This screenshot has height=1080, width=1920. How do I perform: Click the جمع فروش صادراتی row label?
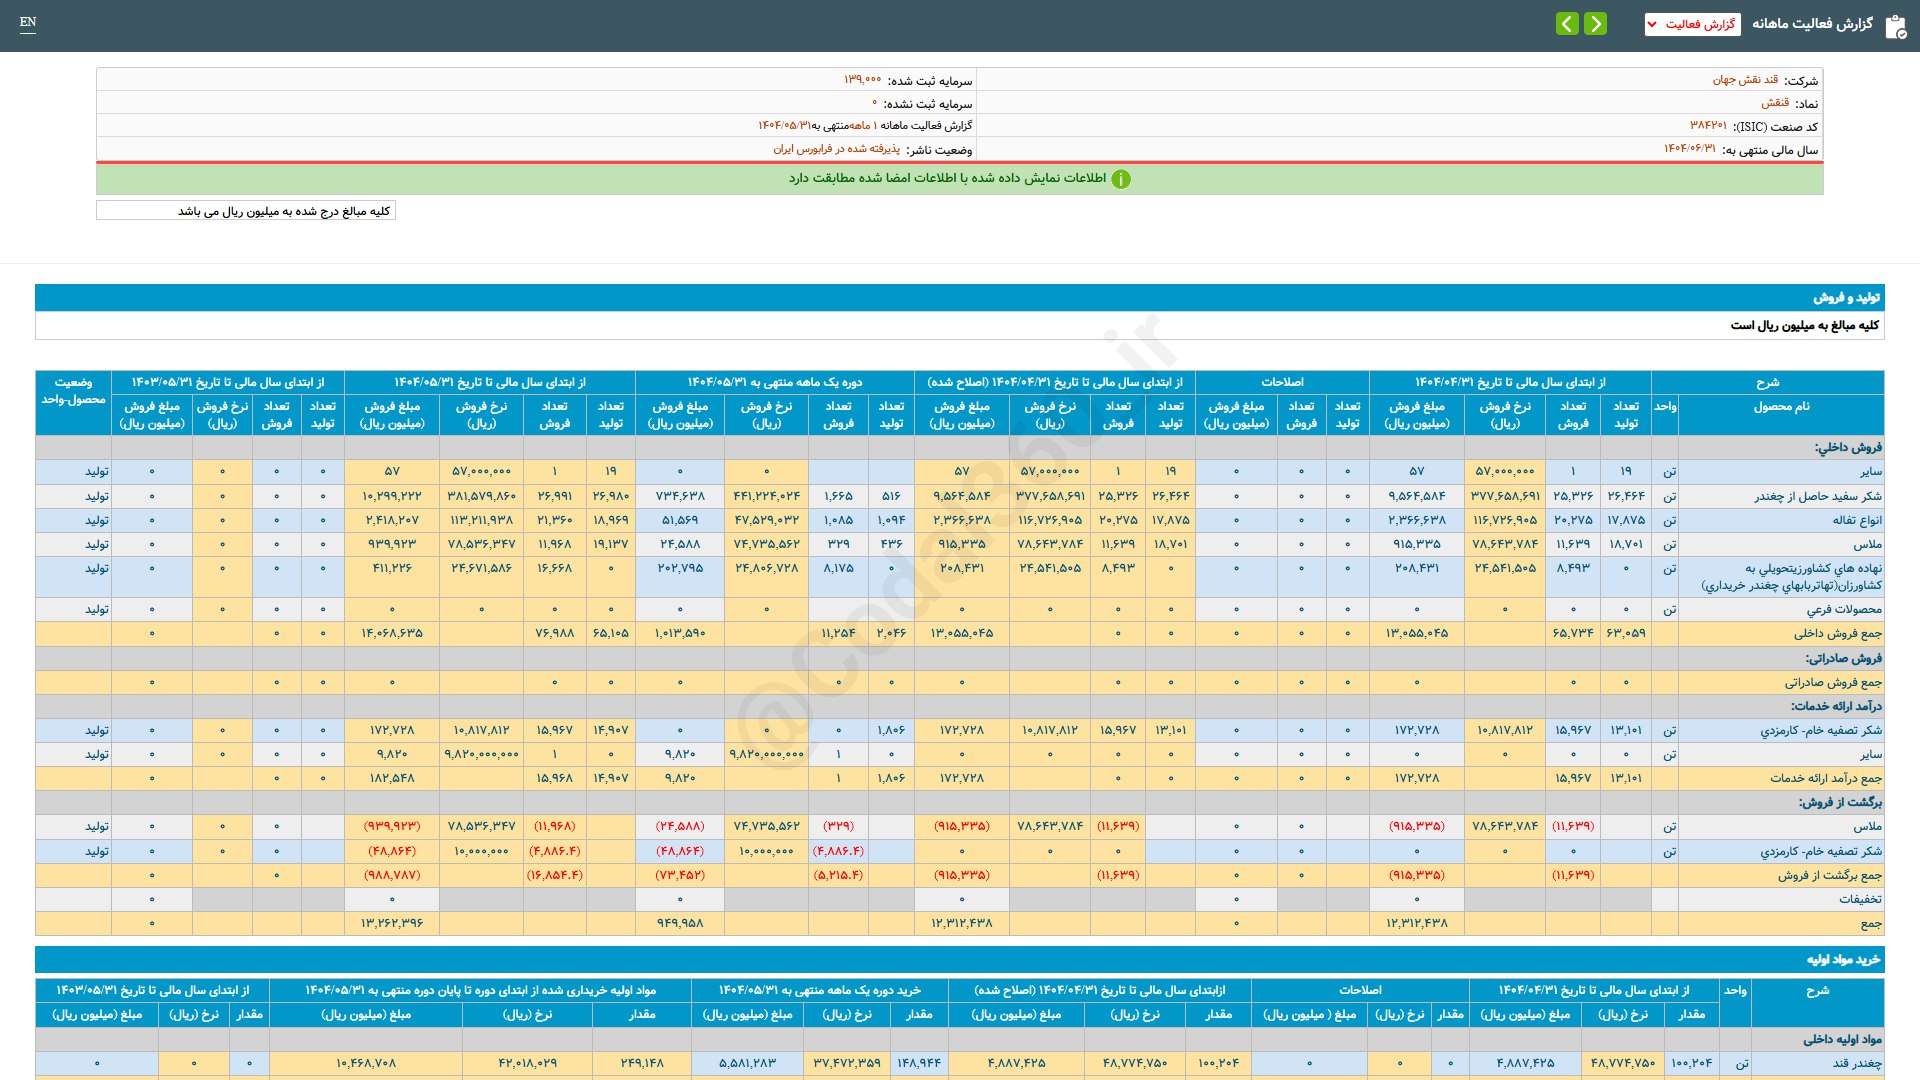coord(1833,683)
